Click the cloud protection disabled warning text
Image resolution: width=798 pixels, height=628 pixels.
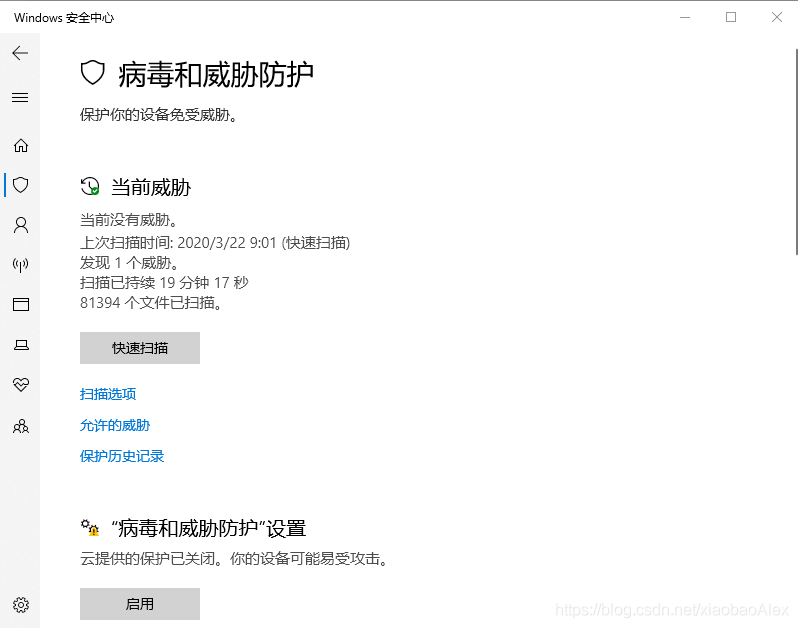[235, 559]
